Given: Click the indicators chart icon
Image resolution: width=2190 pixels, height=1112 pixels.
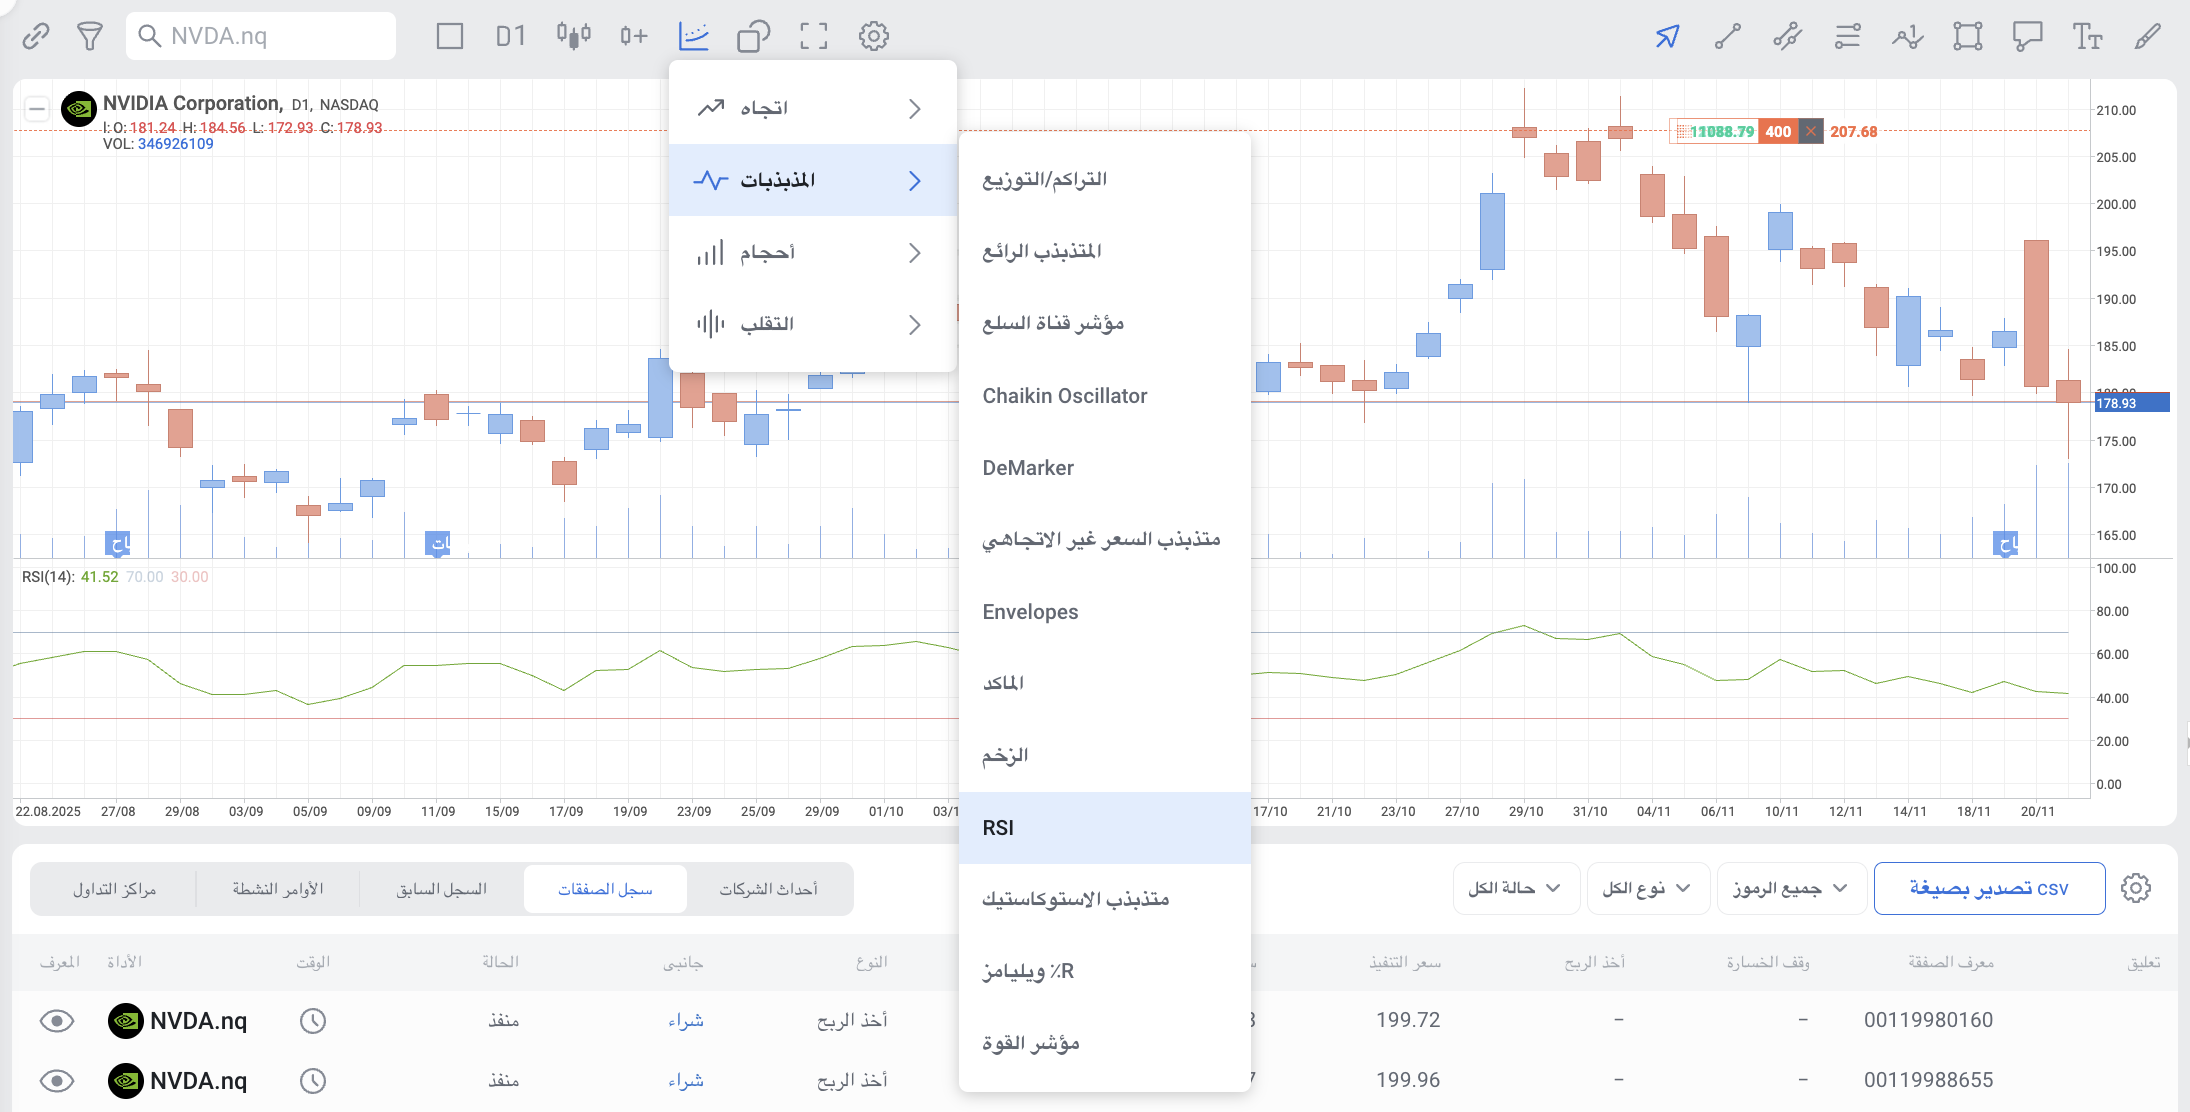Looking at the screenshot, I should (693, 36).
